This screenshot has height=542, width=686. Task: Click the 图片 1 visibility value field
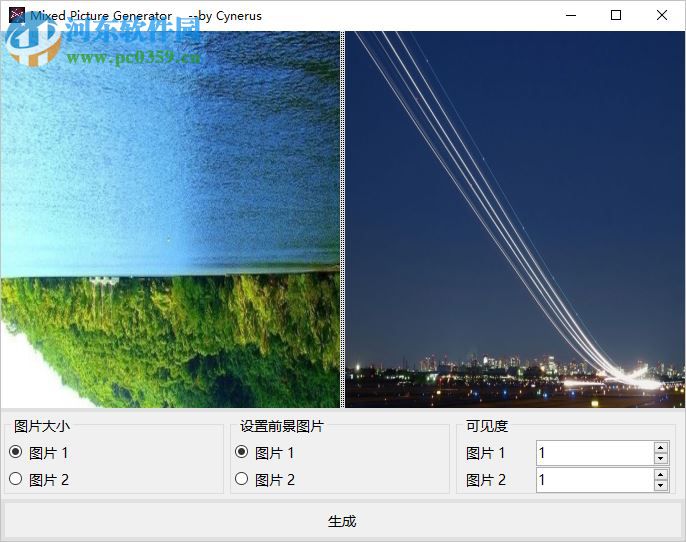[595, 453]
